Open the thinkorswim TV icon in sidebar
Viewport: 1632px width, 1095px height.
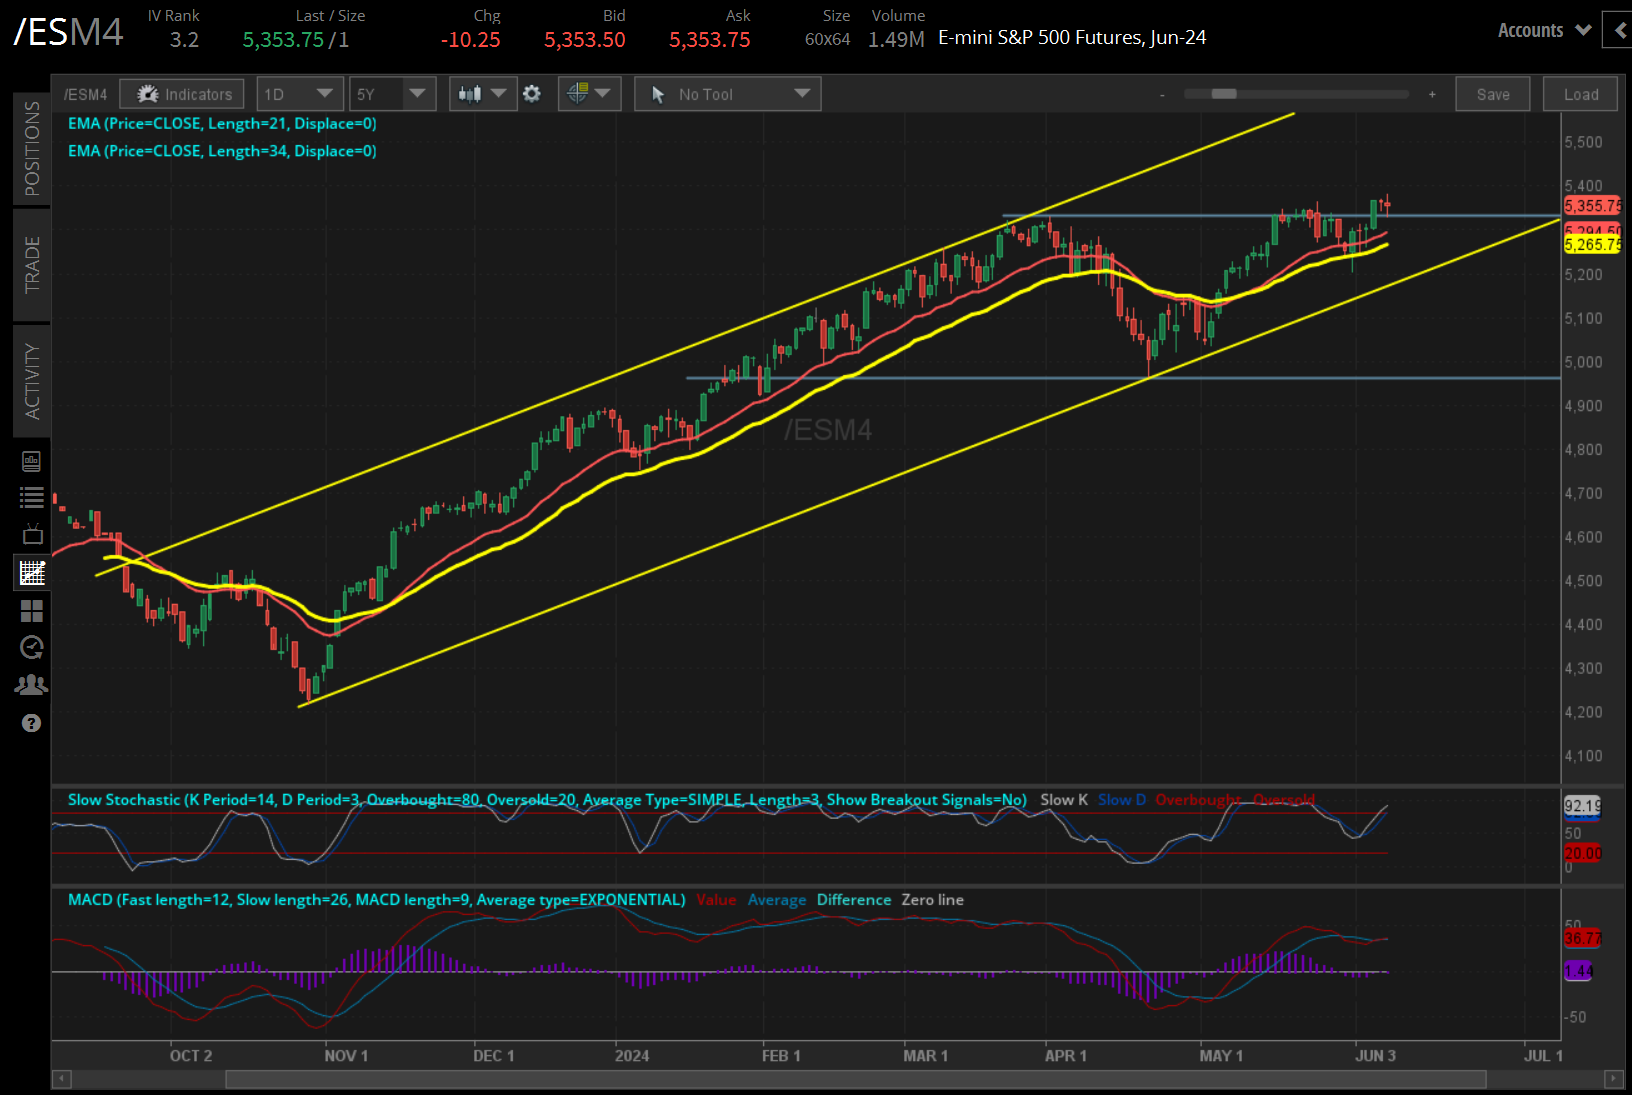click(31, 533)
